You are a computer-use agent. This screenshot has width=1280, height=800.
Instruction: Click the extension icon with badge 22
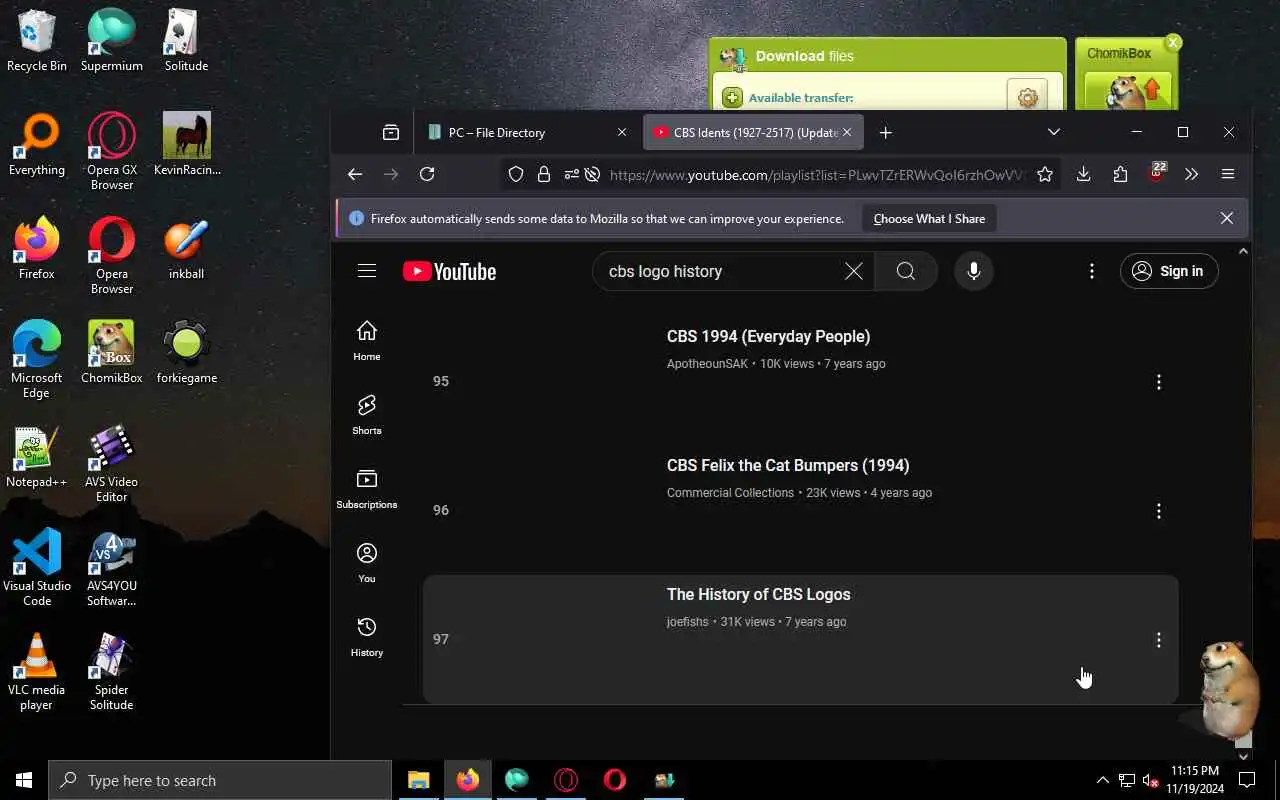coord(1157,172)
